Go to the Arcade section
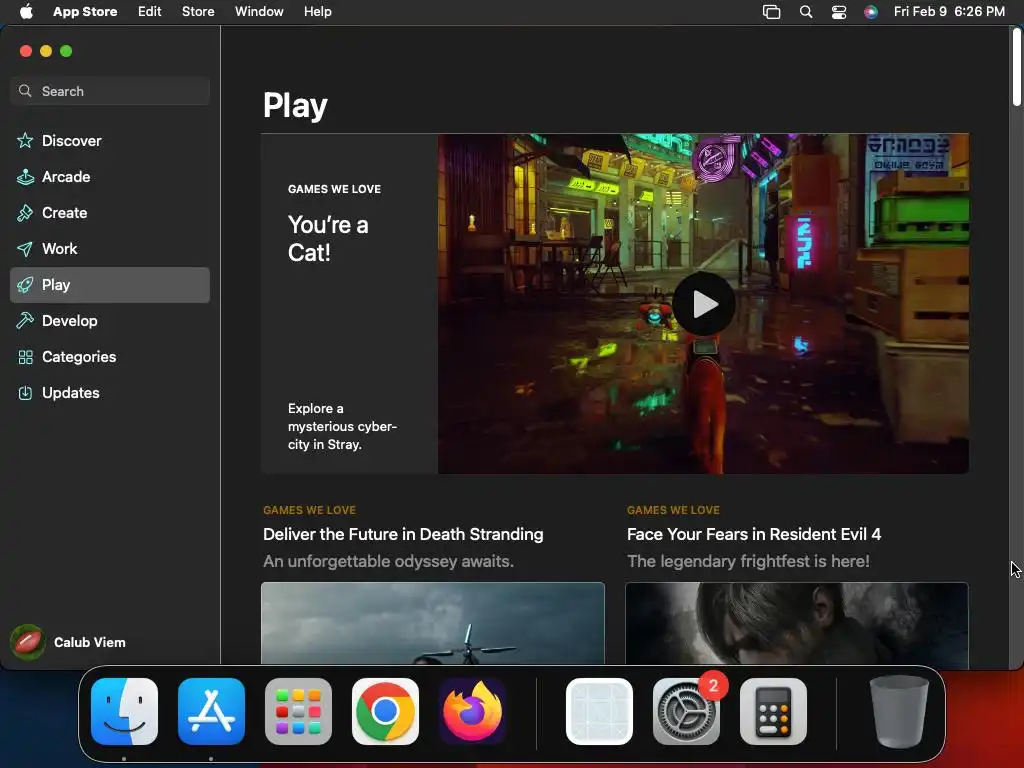 110,176
